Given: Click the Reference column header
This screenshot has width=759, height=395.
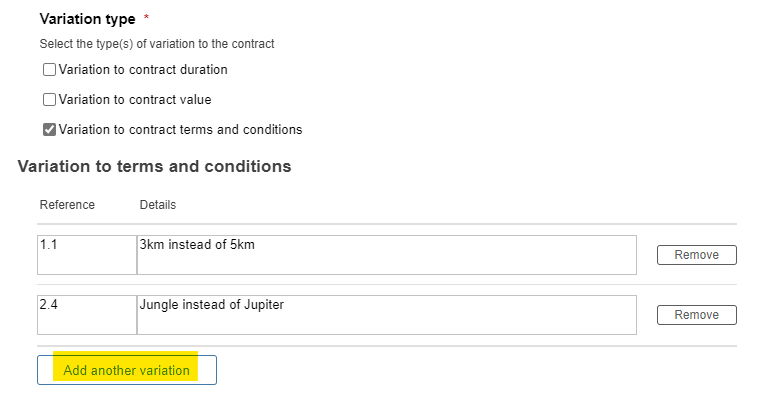Looking at the screenshot, I should [67, 205].
